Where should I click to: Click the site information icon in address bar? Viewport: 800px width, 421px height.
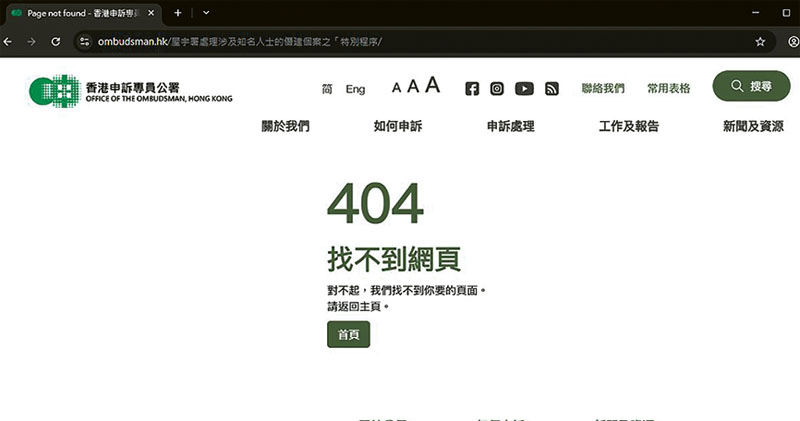pos(85,42)
